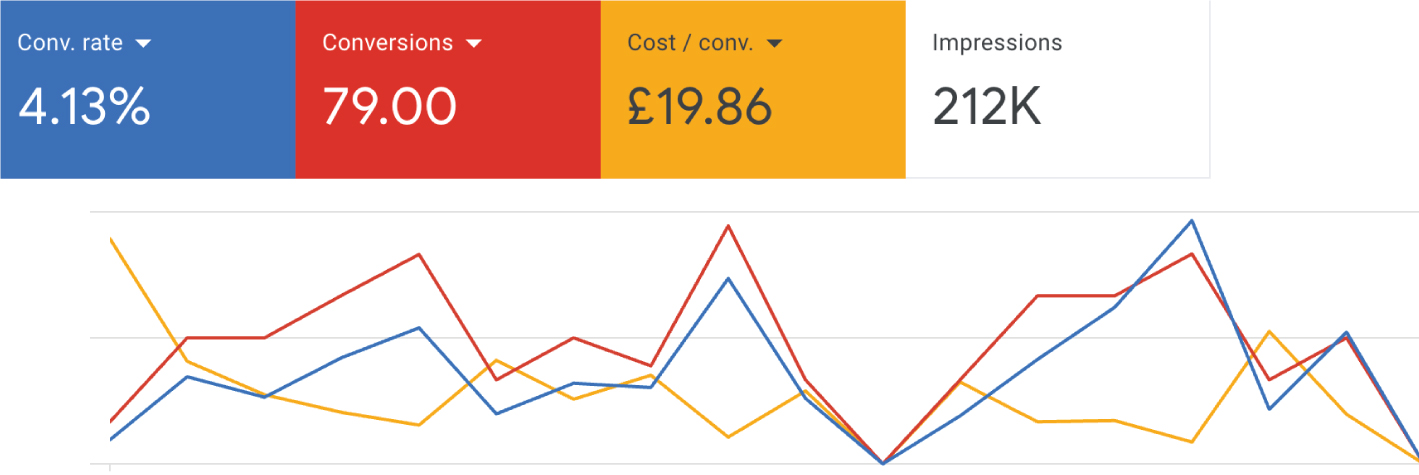Image resolution: width=1419 pixels, height=475 pixels.
Task: Click the yellow line's starting point at top left
Action: pos(111,239)
